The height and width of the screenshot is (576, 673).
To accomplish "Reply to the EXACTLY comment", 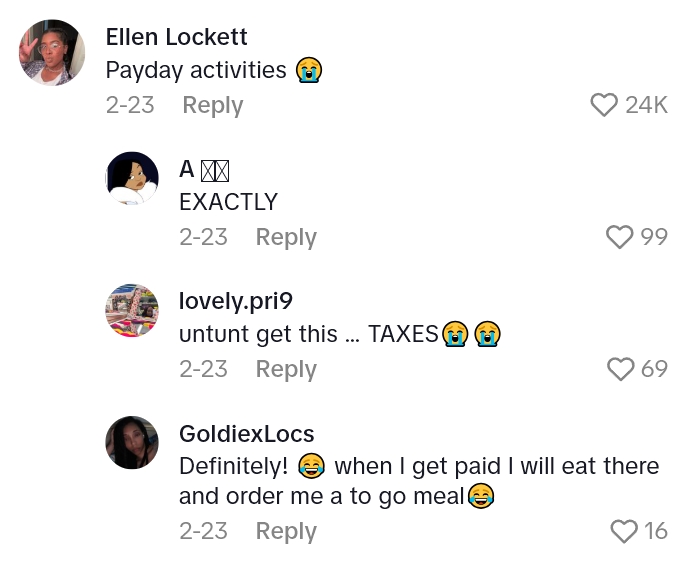I will 286,237.
